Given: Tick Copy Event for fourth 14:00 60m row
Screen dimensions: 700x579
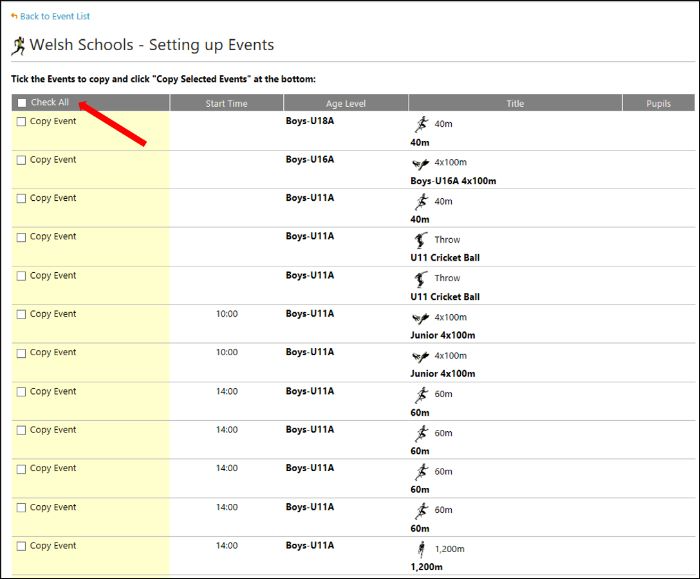Looking at the screenshot, I should click(x=21, y=507).
